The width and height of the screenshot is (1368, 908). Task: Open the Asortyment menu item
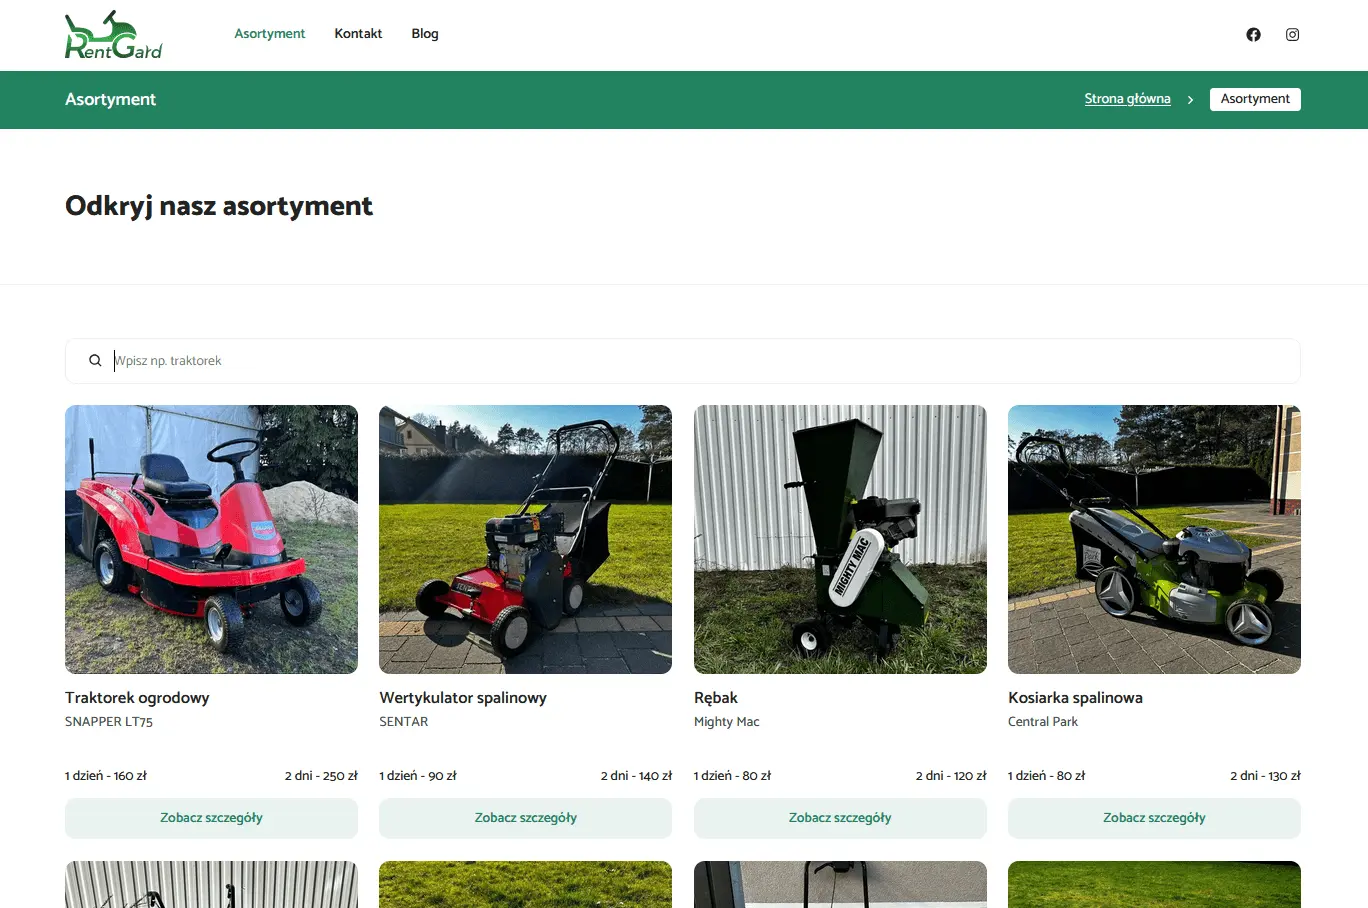269,34
